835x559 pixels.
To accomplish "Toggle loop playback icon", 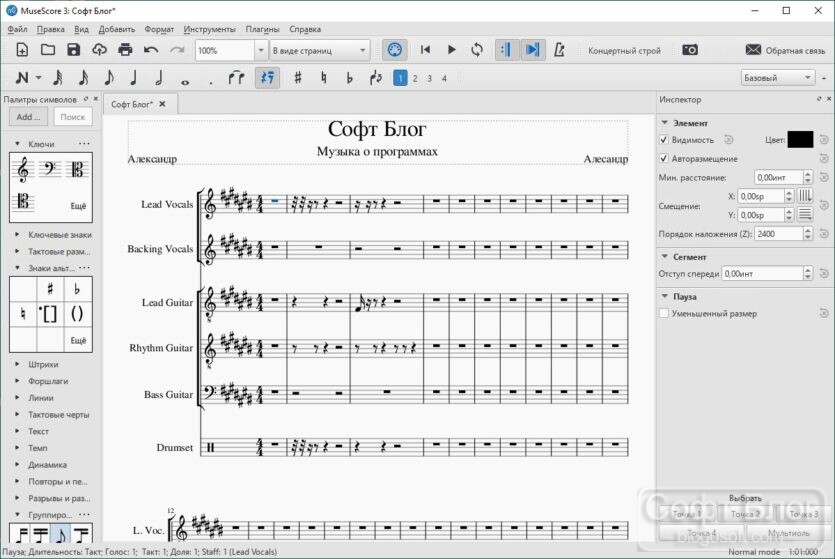I will tap(477, 50).
